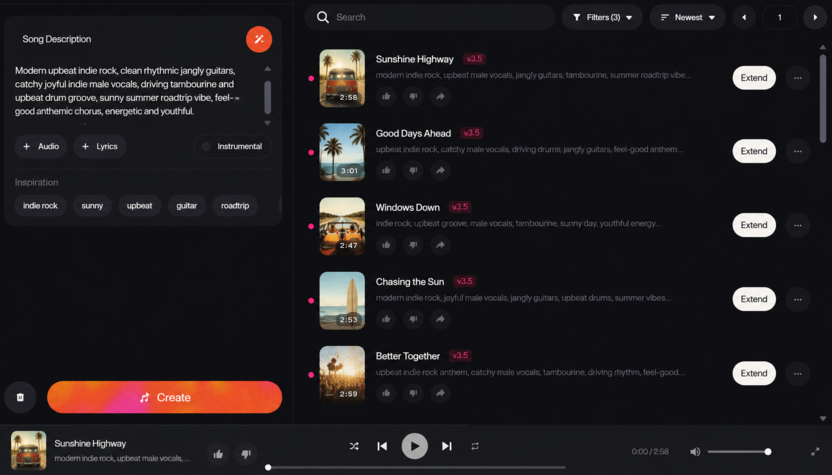Open the Newest sort dropdown
The height and width of the screenshot is (475, 832).
point(688,18)
